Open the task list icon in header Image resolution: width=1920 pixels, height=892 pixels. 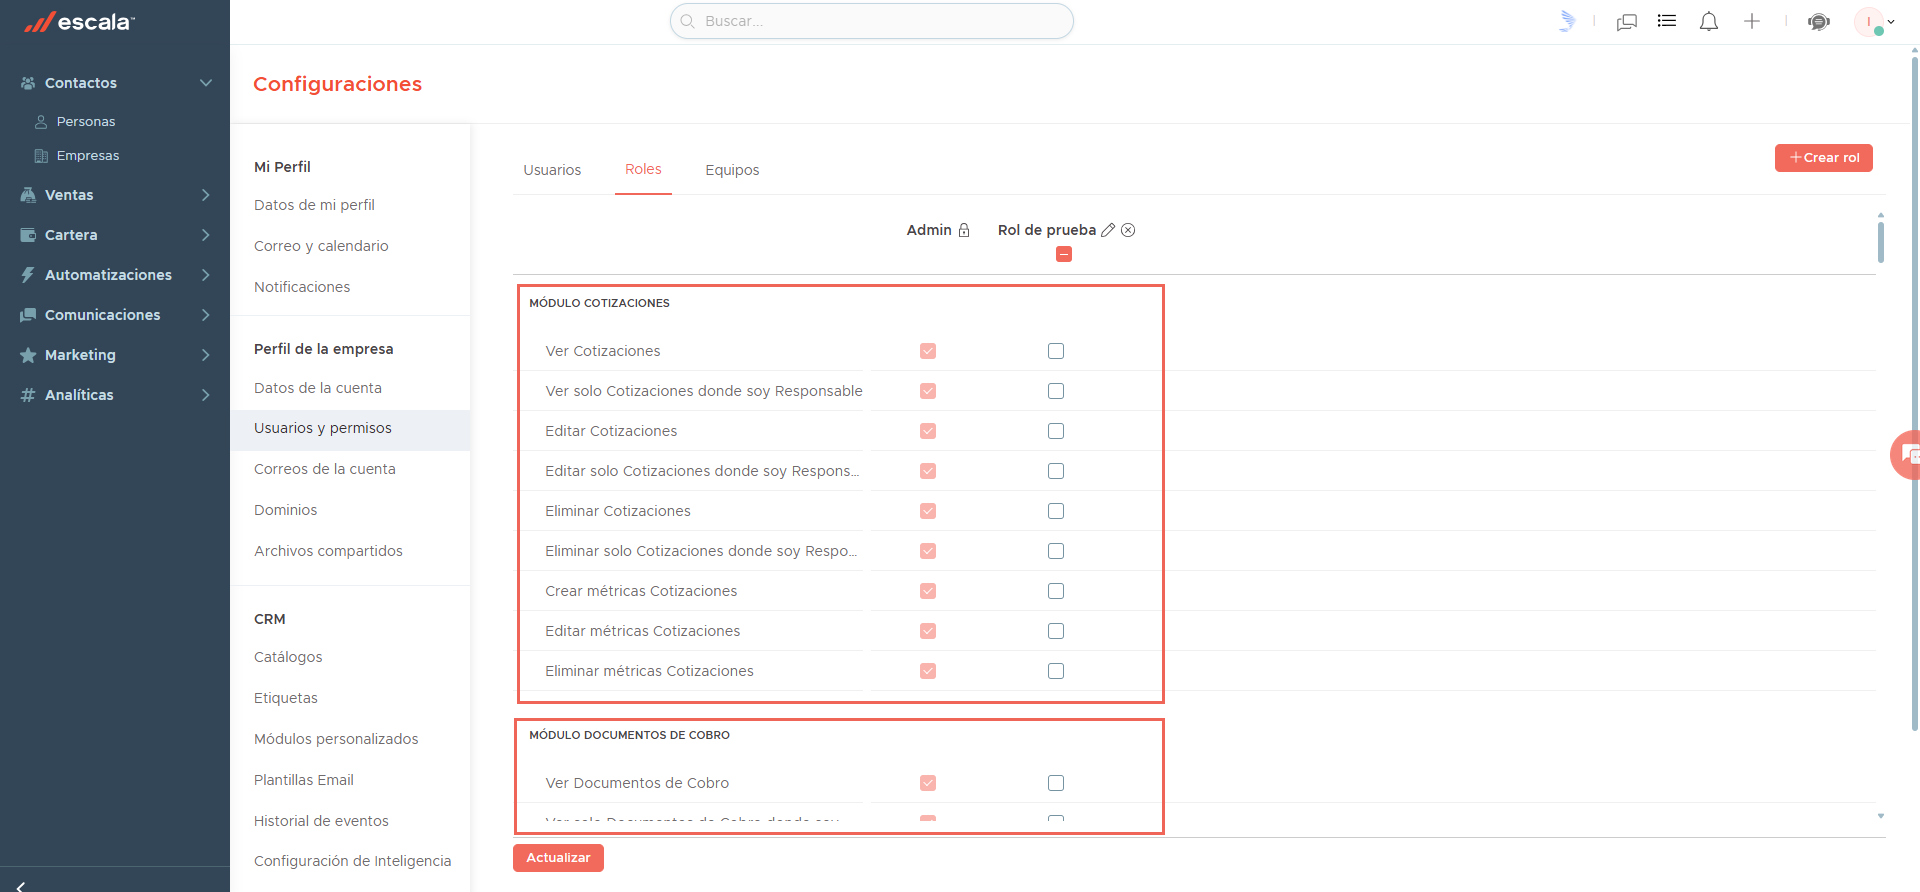pyautogui.click(x=1667, y=21)
